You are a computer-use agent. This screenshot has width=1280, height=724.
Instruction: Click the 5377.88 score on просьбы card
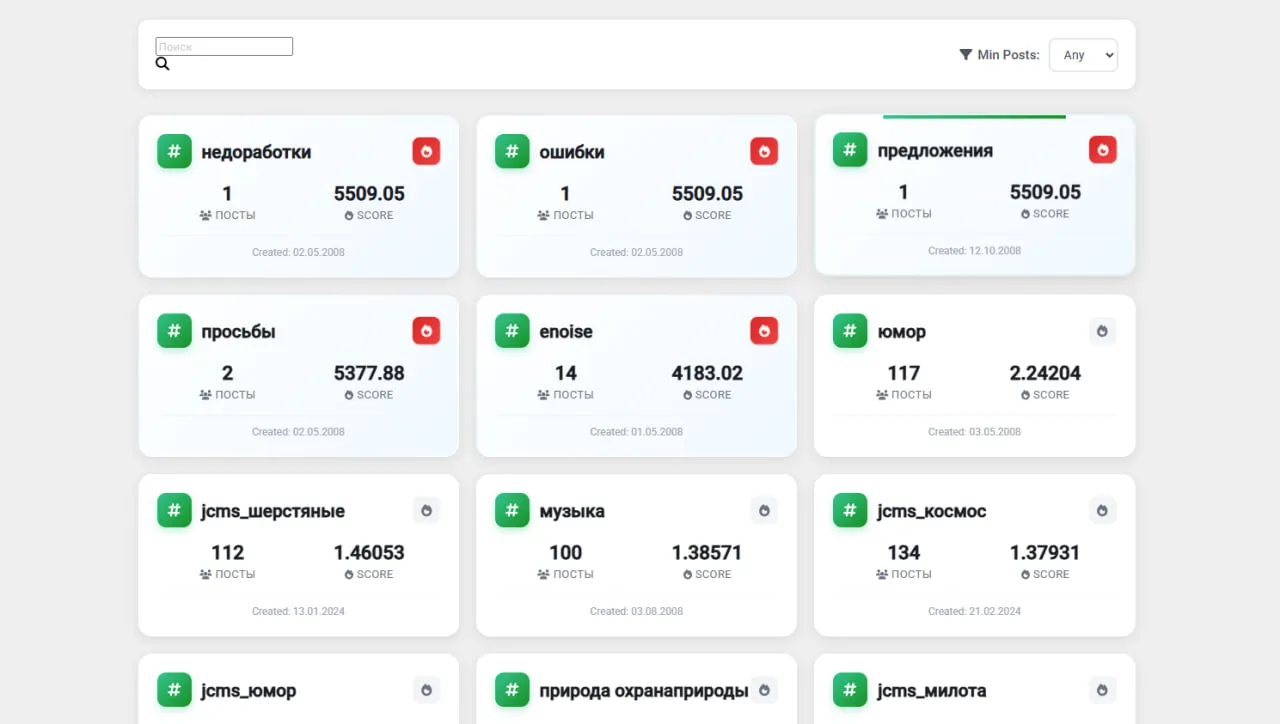[x=369, y=373]
